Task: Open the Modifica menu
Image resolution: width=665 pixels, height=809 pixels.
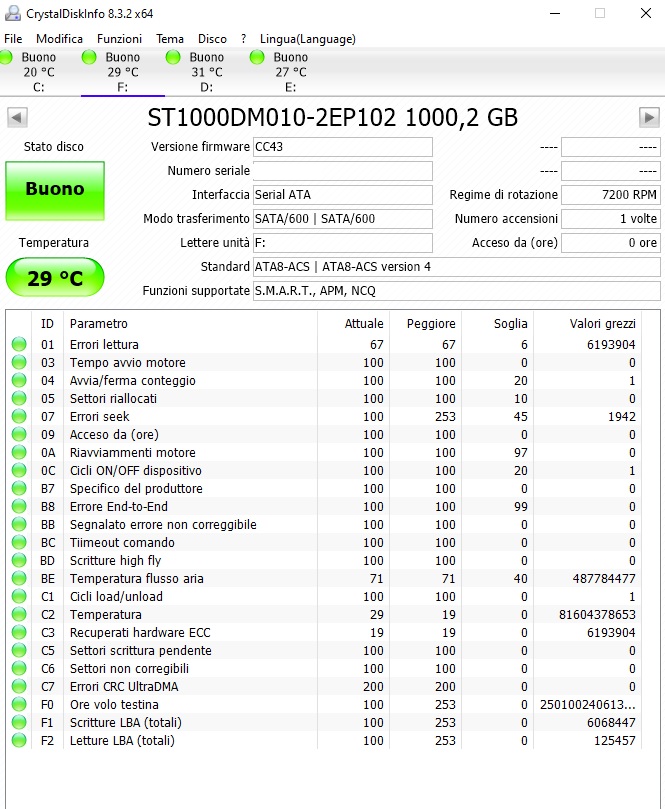Action: [59, 39]
